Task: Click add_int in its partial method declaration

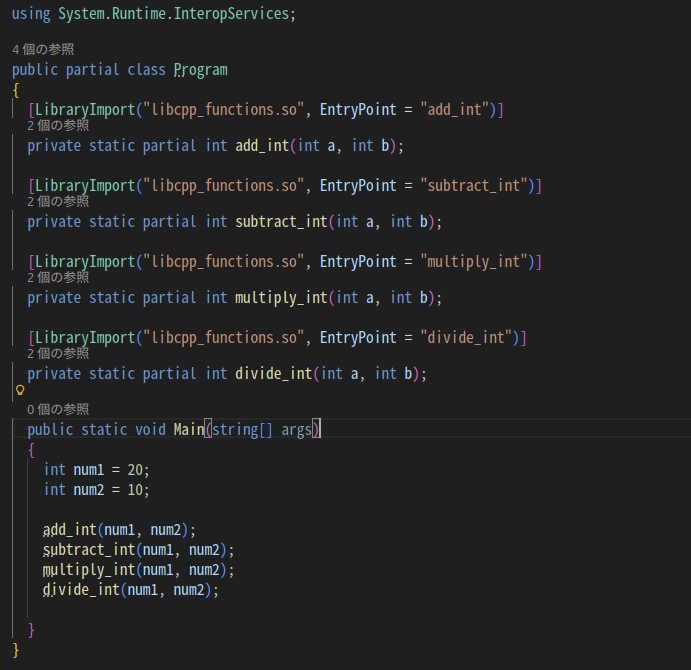Action: [262, 146]
